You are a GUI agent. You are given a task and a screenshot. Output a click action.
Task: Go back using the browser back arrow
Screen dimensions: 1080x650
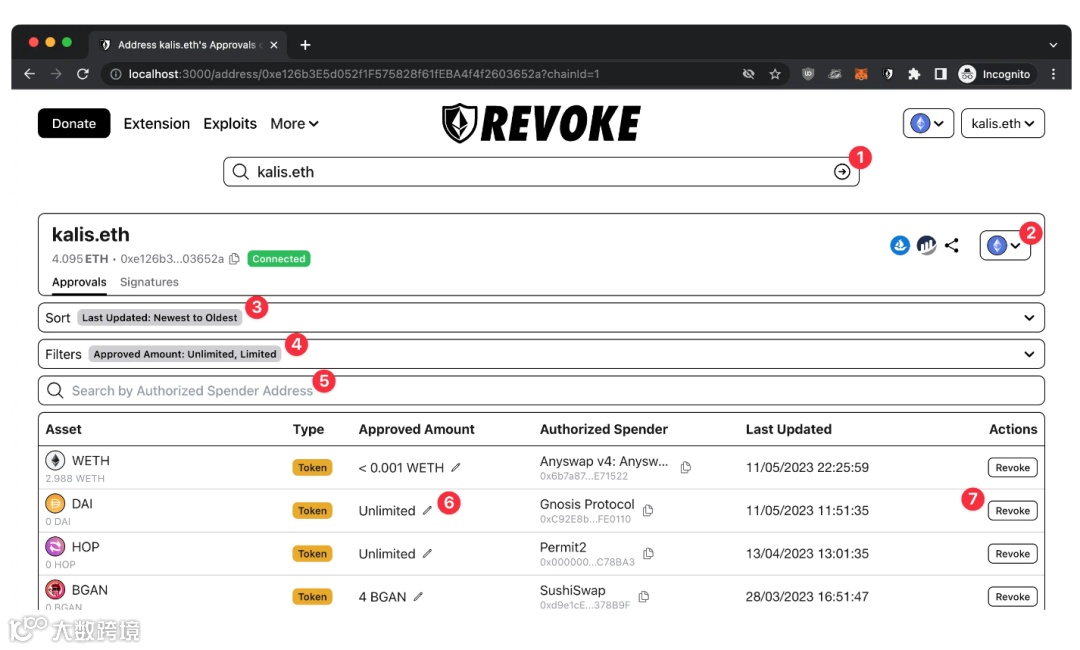29,74
